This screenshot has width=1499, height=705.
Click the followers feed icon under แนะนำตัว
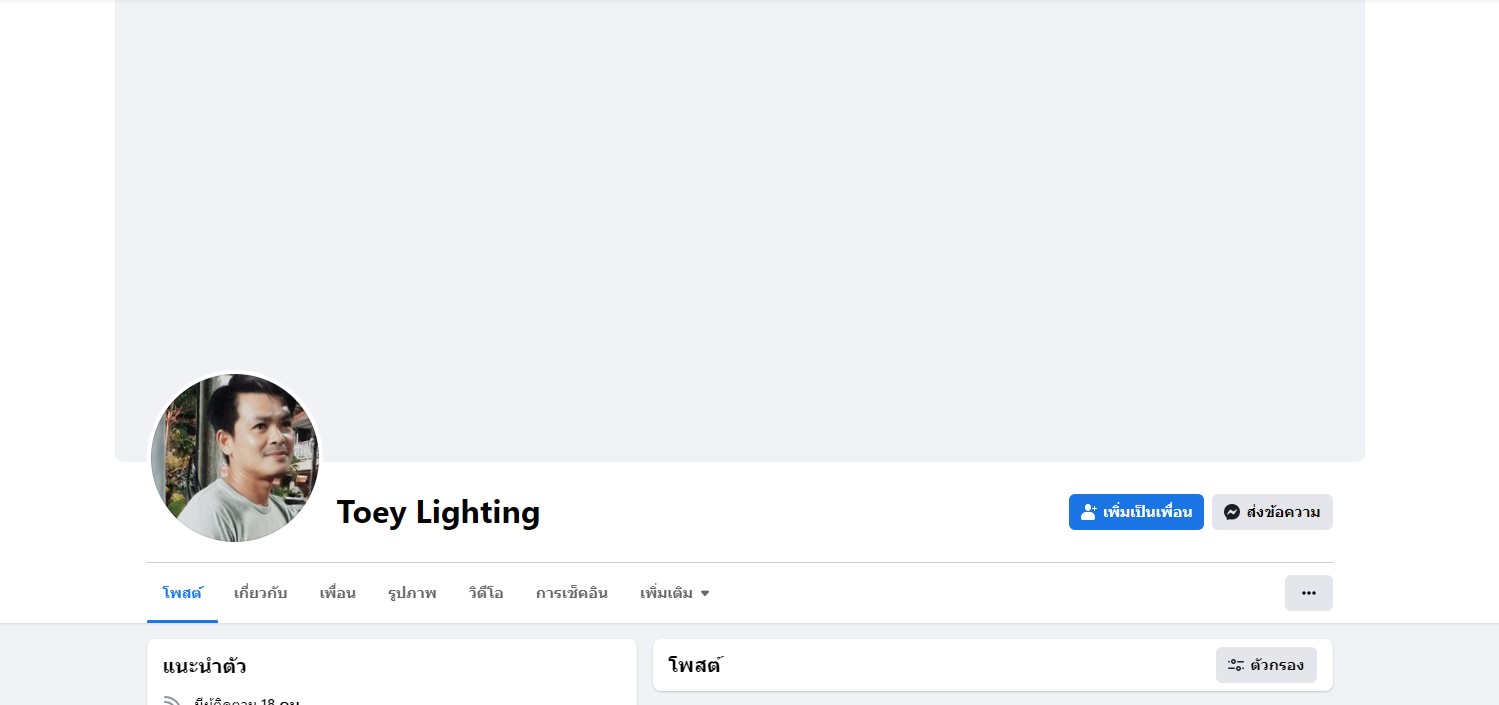[172, 701]
